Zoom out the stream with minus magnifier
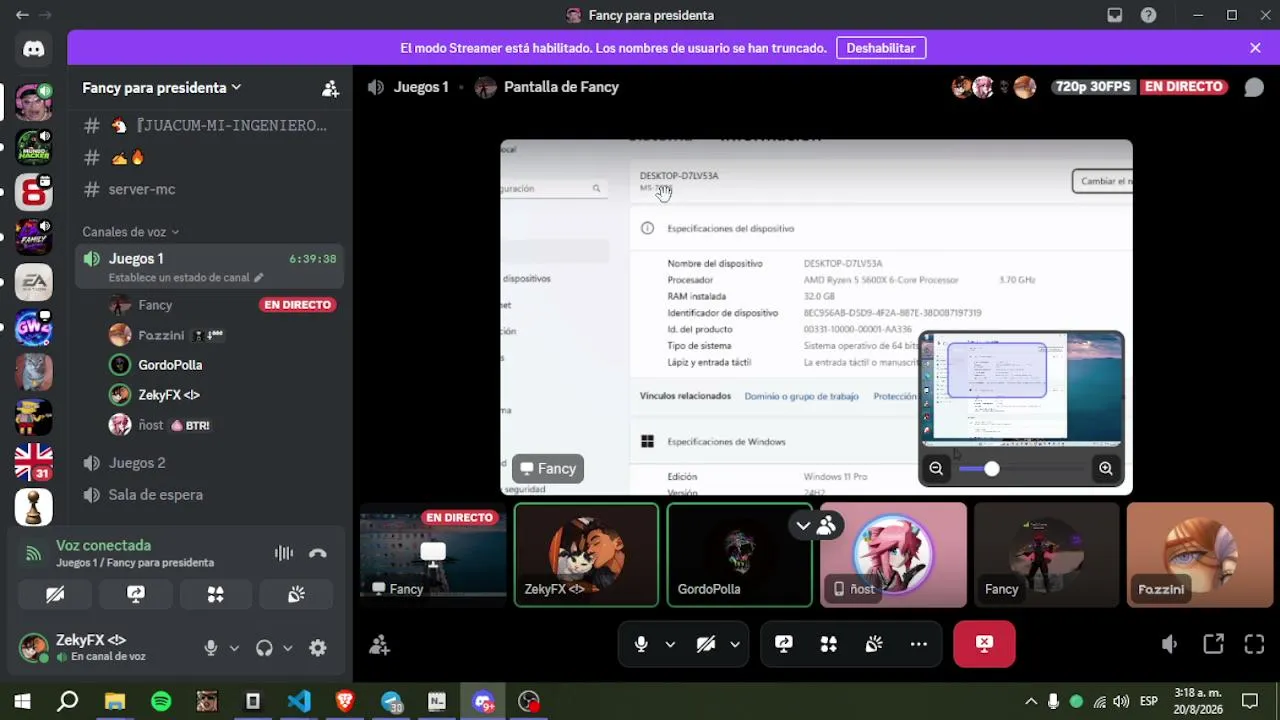This screenshot has width=1280, height=720. (x=936, y=468)
